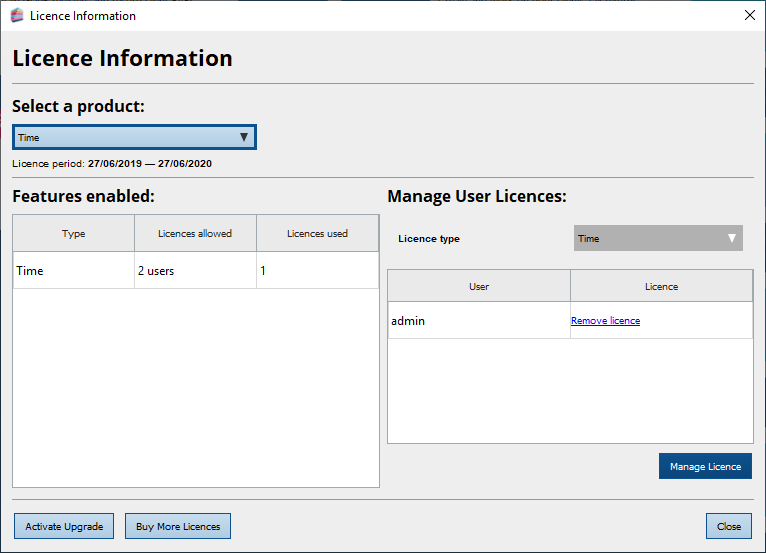The width and height of the screenshot is (766, 553).
Task: Click the app icon in the title bar
Action: (x=16, y=16)
